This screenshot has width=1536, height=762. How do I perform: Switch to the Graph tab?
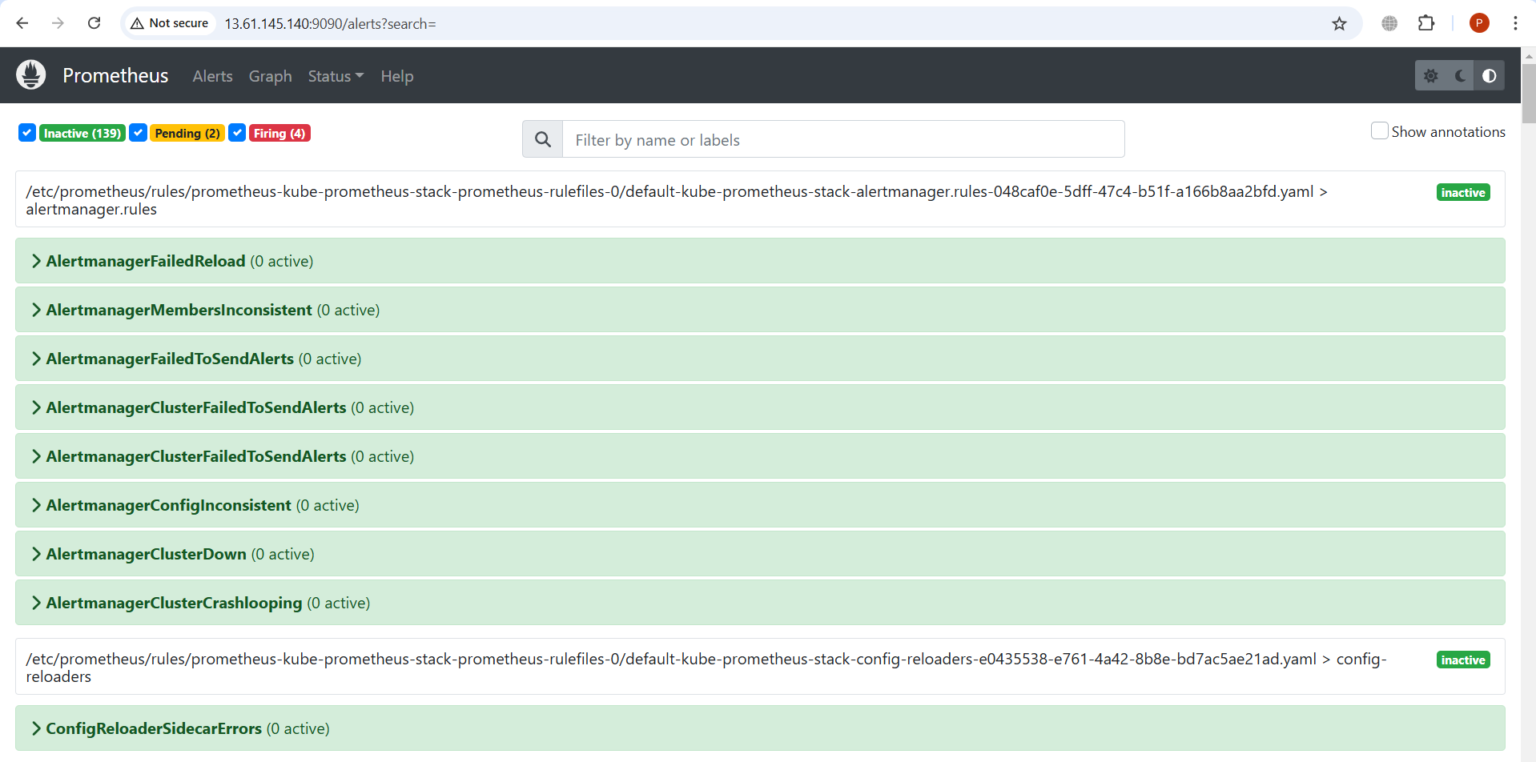coord(270,75)
